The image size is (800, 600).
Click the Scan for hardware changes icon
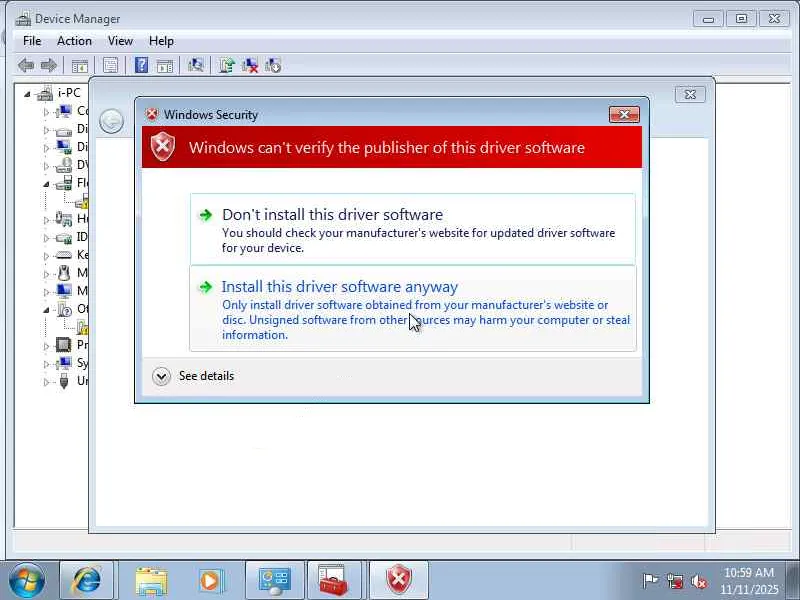[x=195, y=65]
